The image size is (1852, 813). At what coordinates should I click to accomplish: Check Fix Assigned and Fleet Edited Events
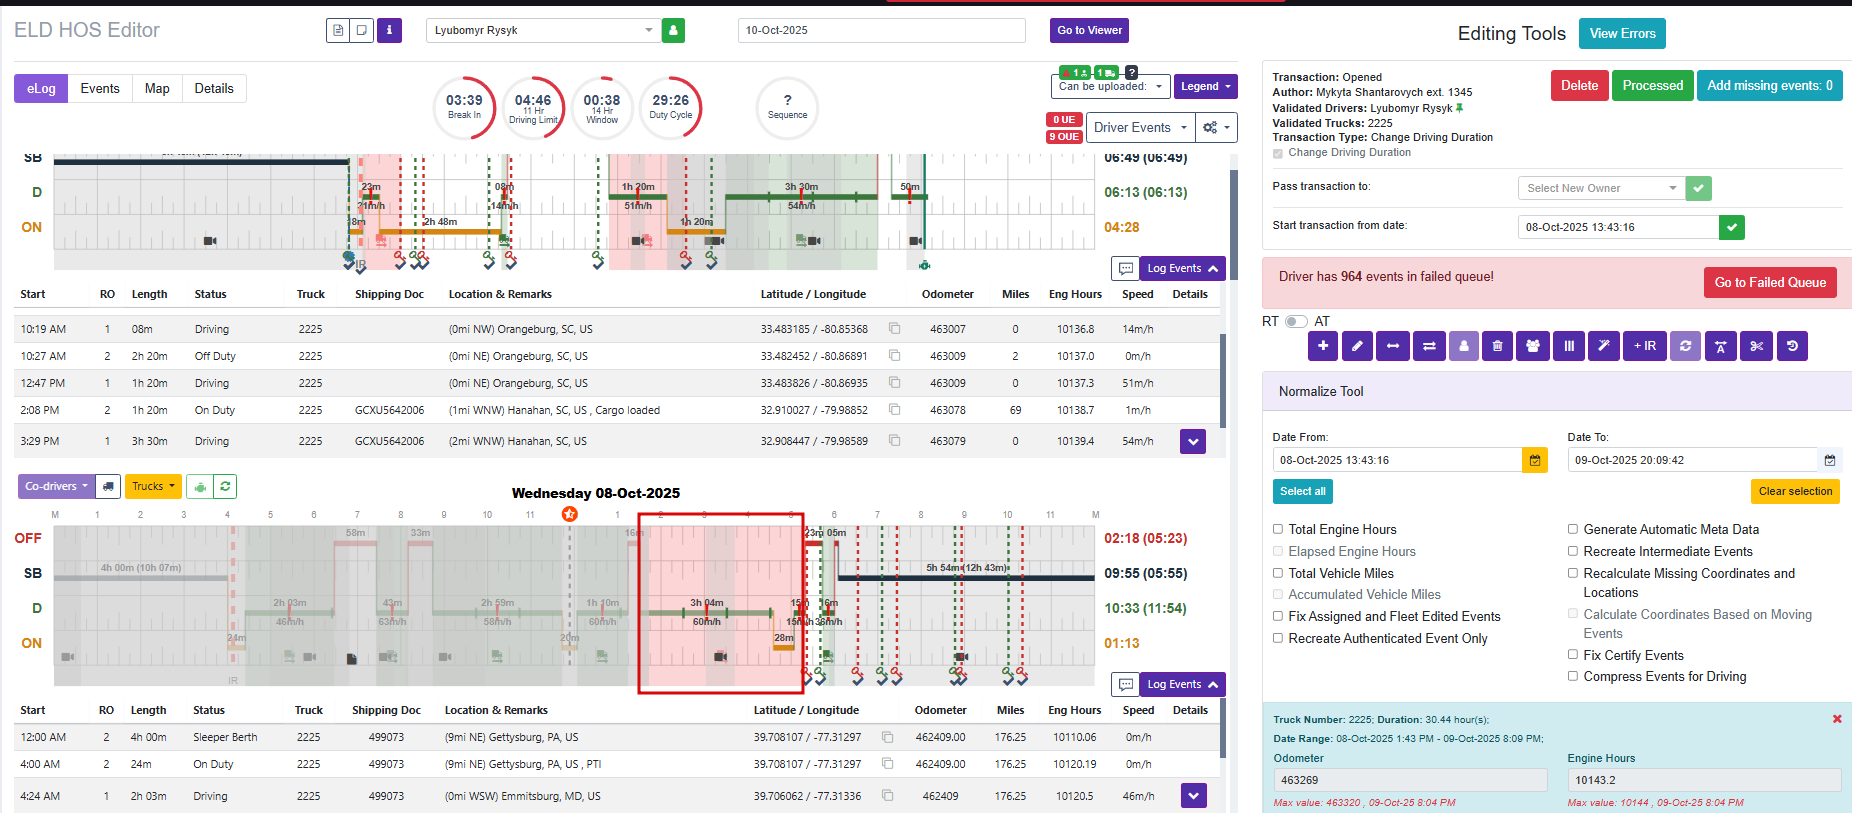click(1278, 616)
